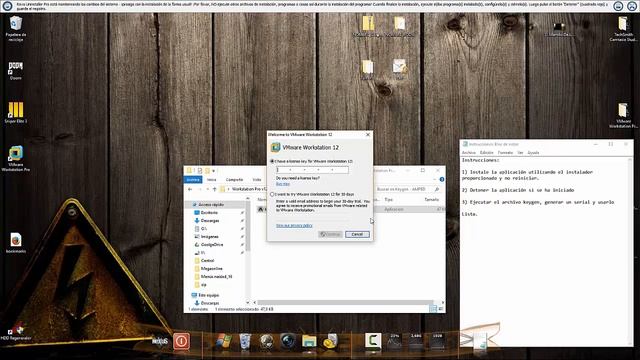
Task: Click the Continue button in VMware dialog
Action: [330, 234]
